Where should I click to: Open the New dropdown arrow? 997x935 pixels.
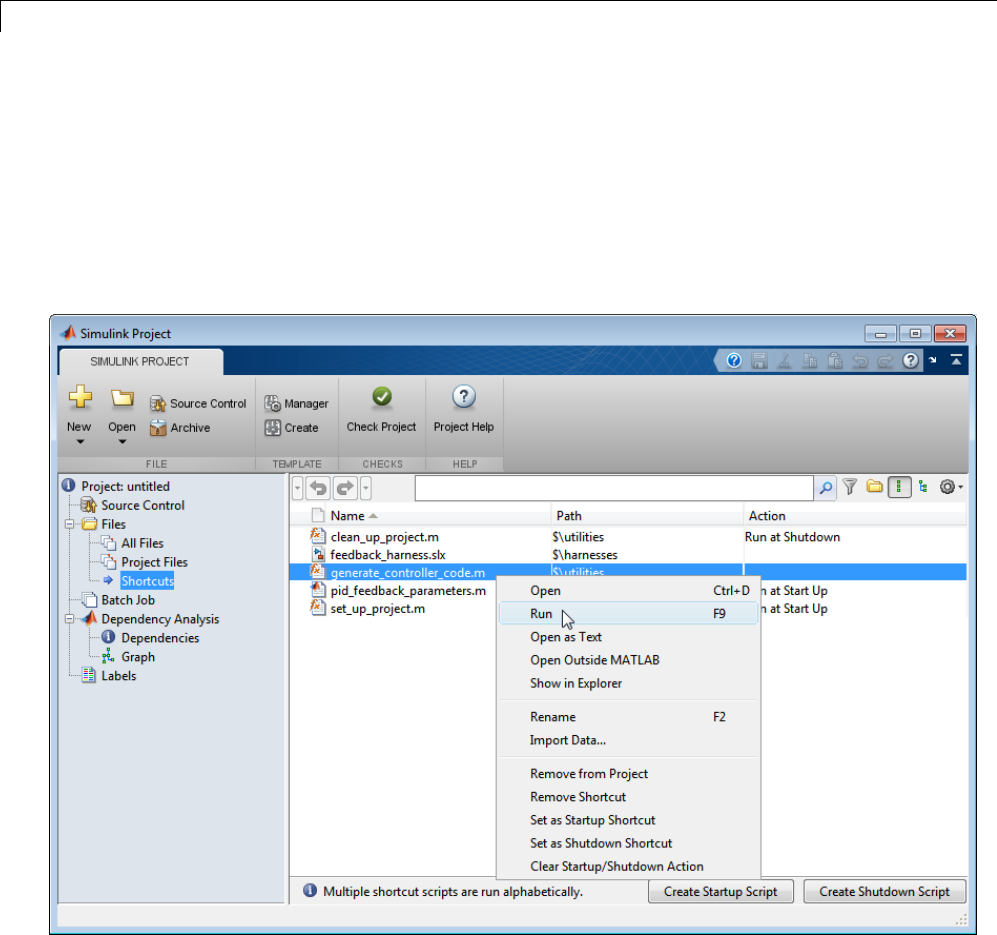[80, 441]
